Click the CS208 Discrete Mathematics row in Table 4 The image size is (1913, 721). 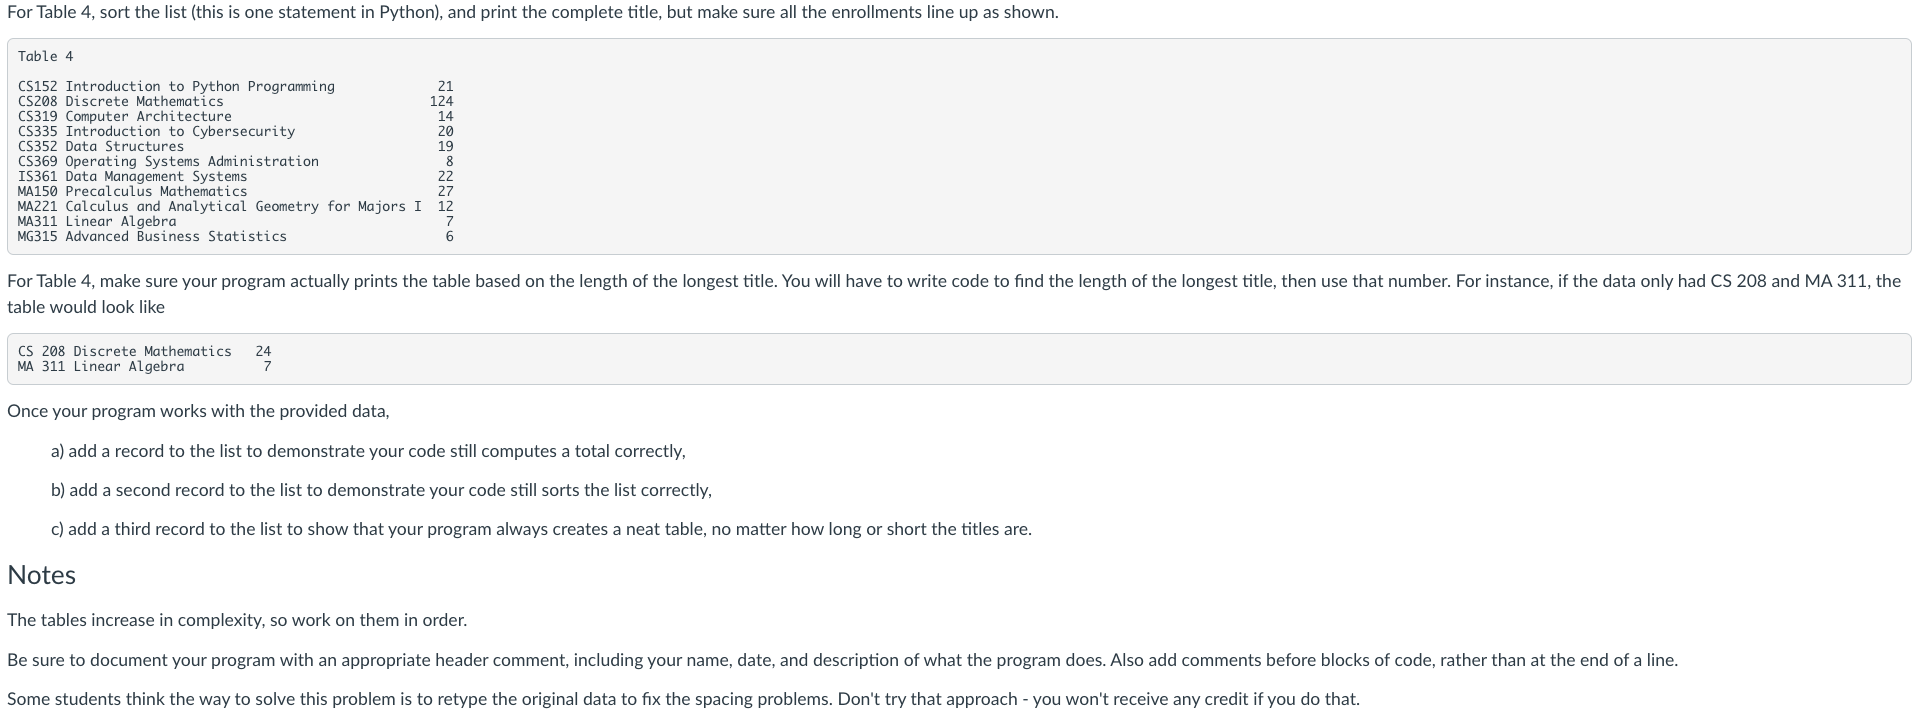[121, 101]
